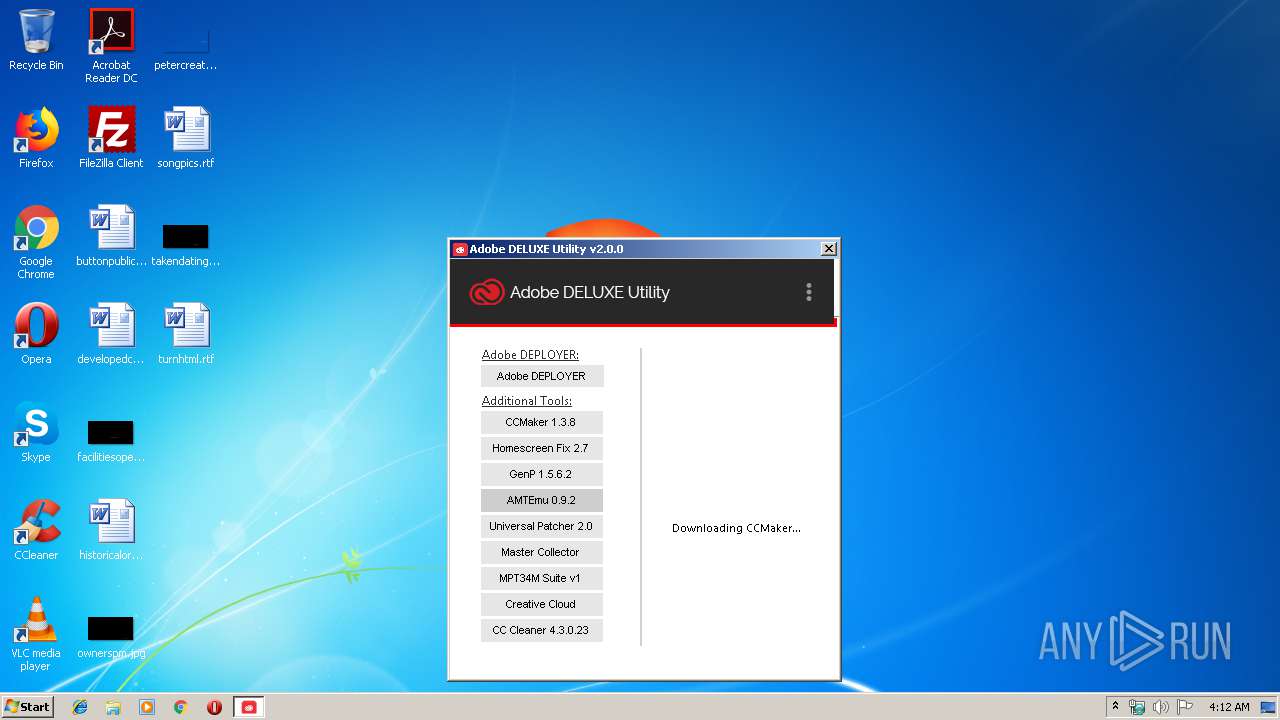Close the Adobe DELUXE Utility window
Viewport: 1280px width, 720px height.
pos(828,248)
